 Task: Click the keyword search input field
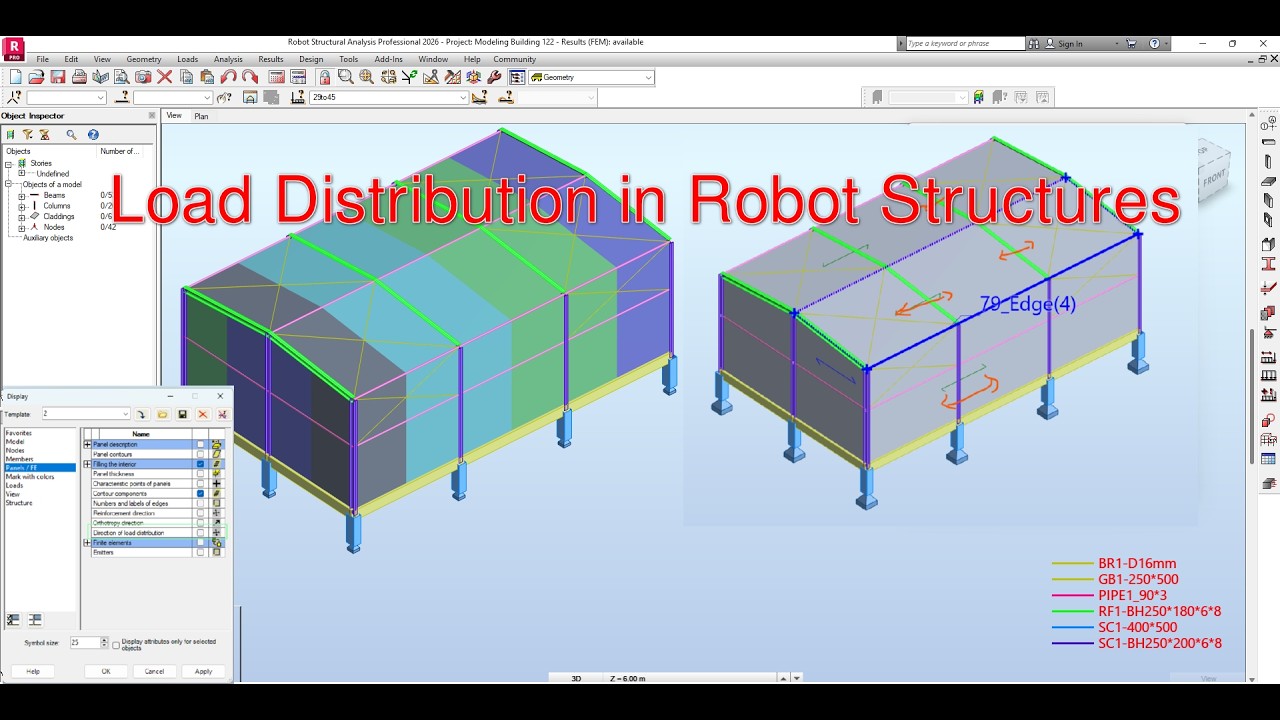coord(964,43)
